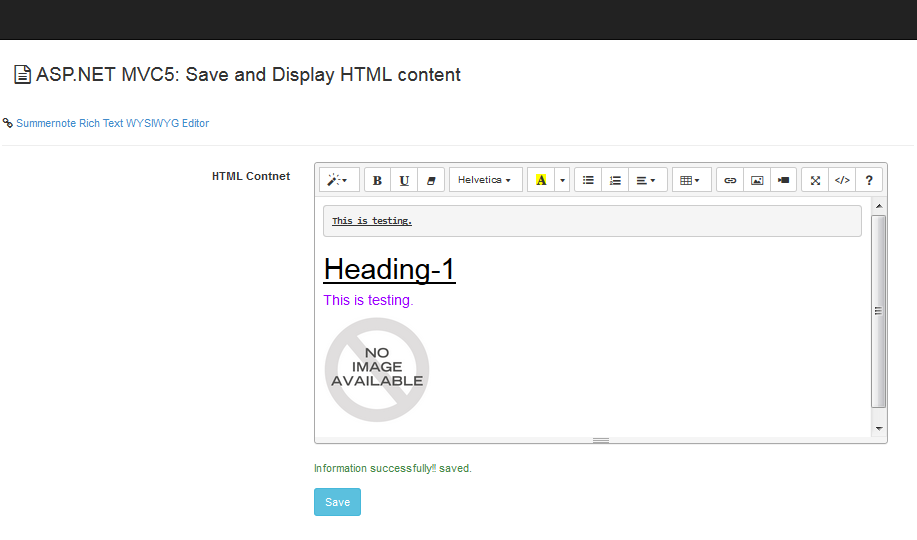Click the 'HTML Contnet' field label
Screen dimensions: 917x540
(x=251, y=176)
